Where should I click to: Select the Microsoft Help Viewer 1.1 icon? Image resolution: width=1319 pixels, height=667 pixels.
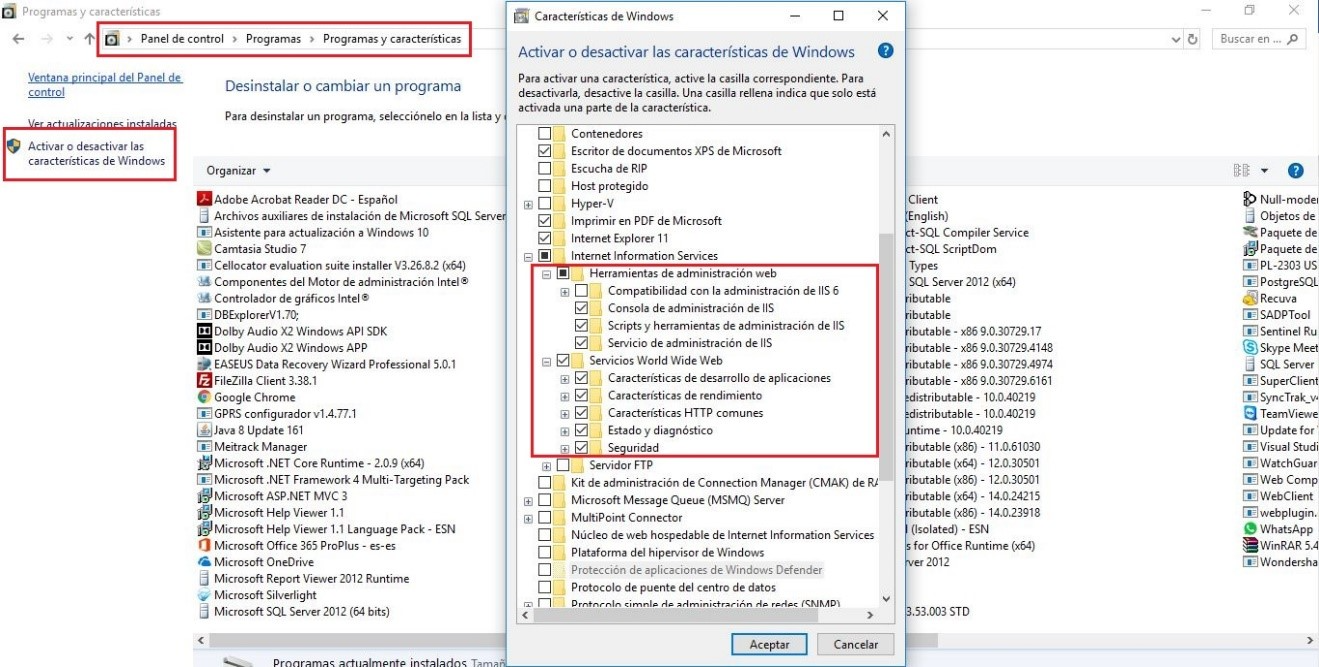coord(205,512)
